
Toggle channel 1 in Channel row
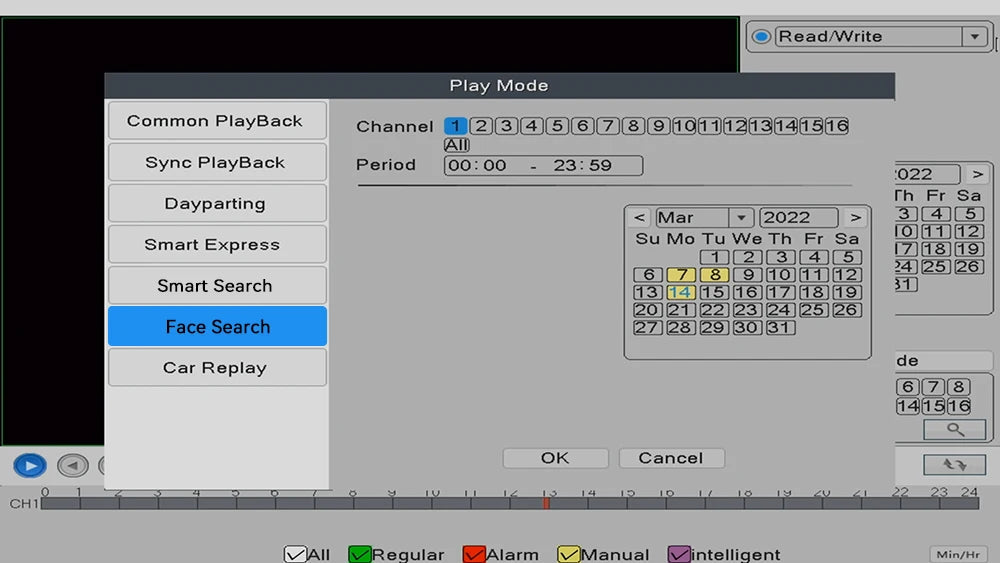click(456, 126)
